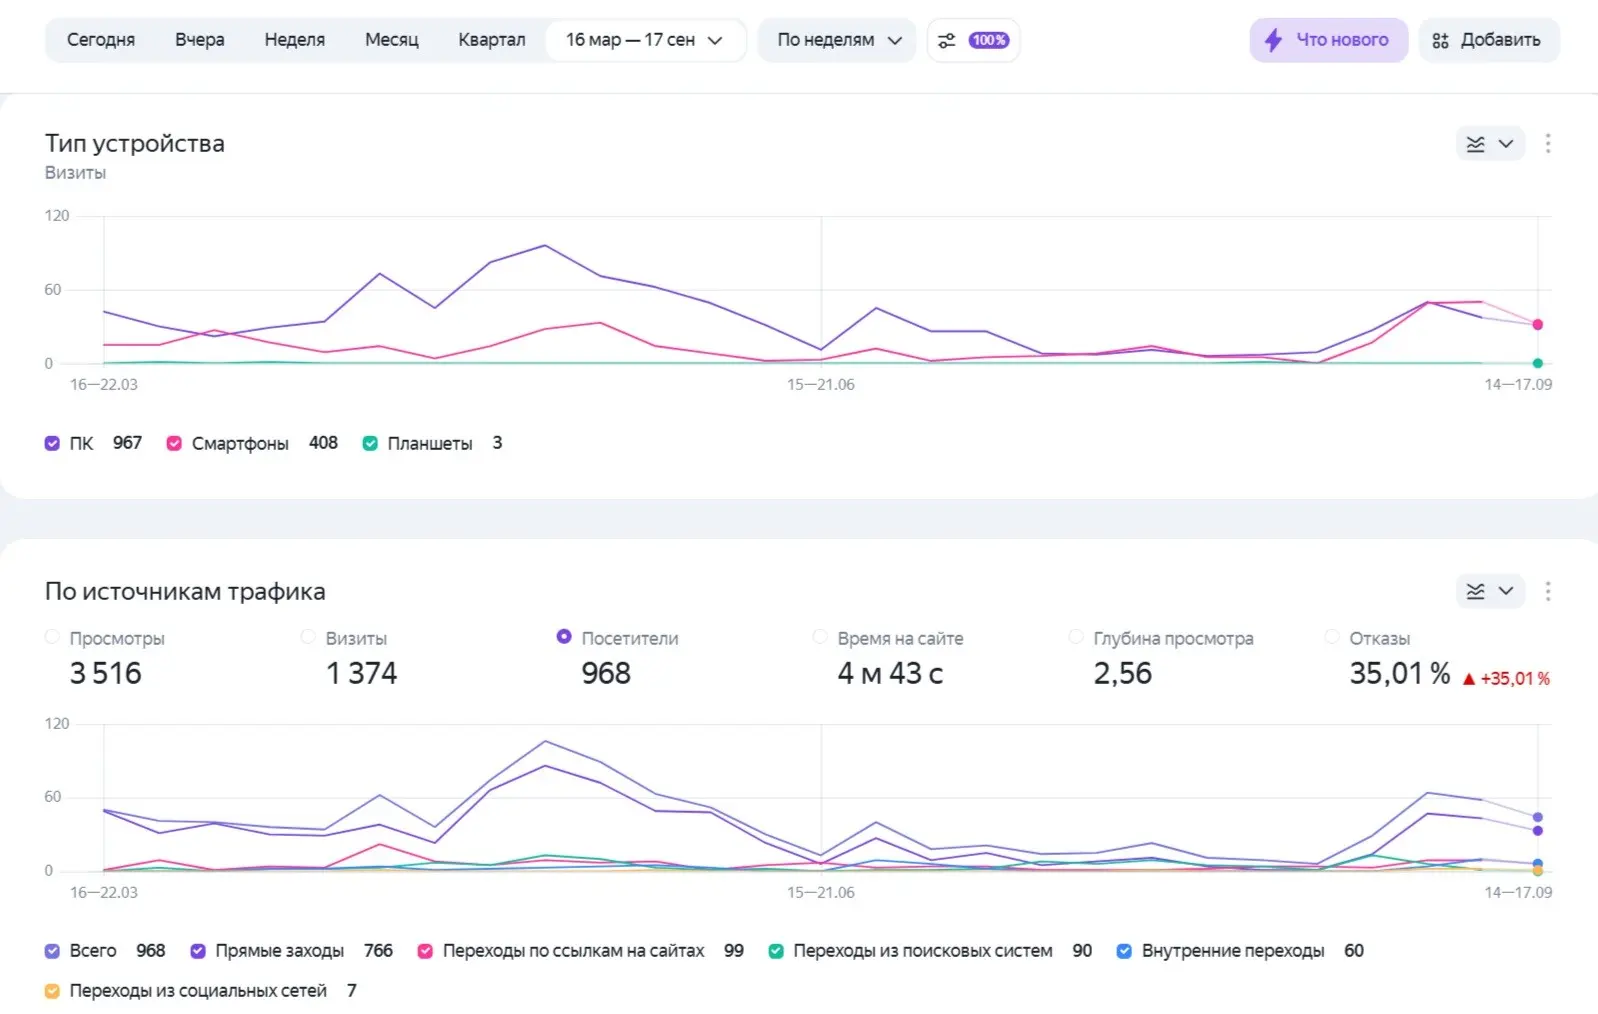Click chart type icon in По источникам трафика widget

click(1476, 591)
